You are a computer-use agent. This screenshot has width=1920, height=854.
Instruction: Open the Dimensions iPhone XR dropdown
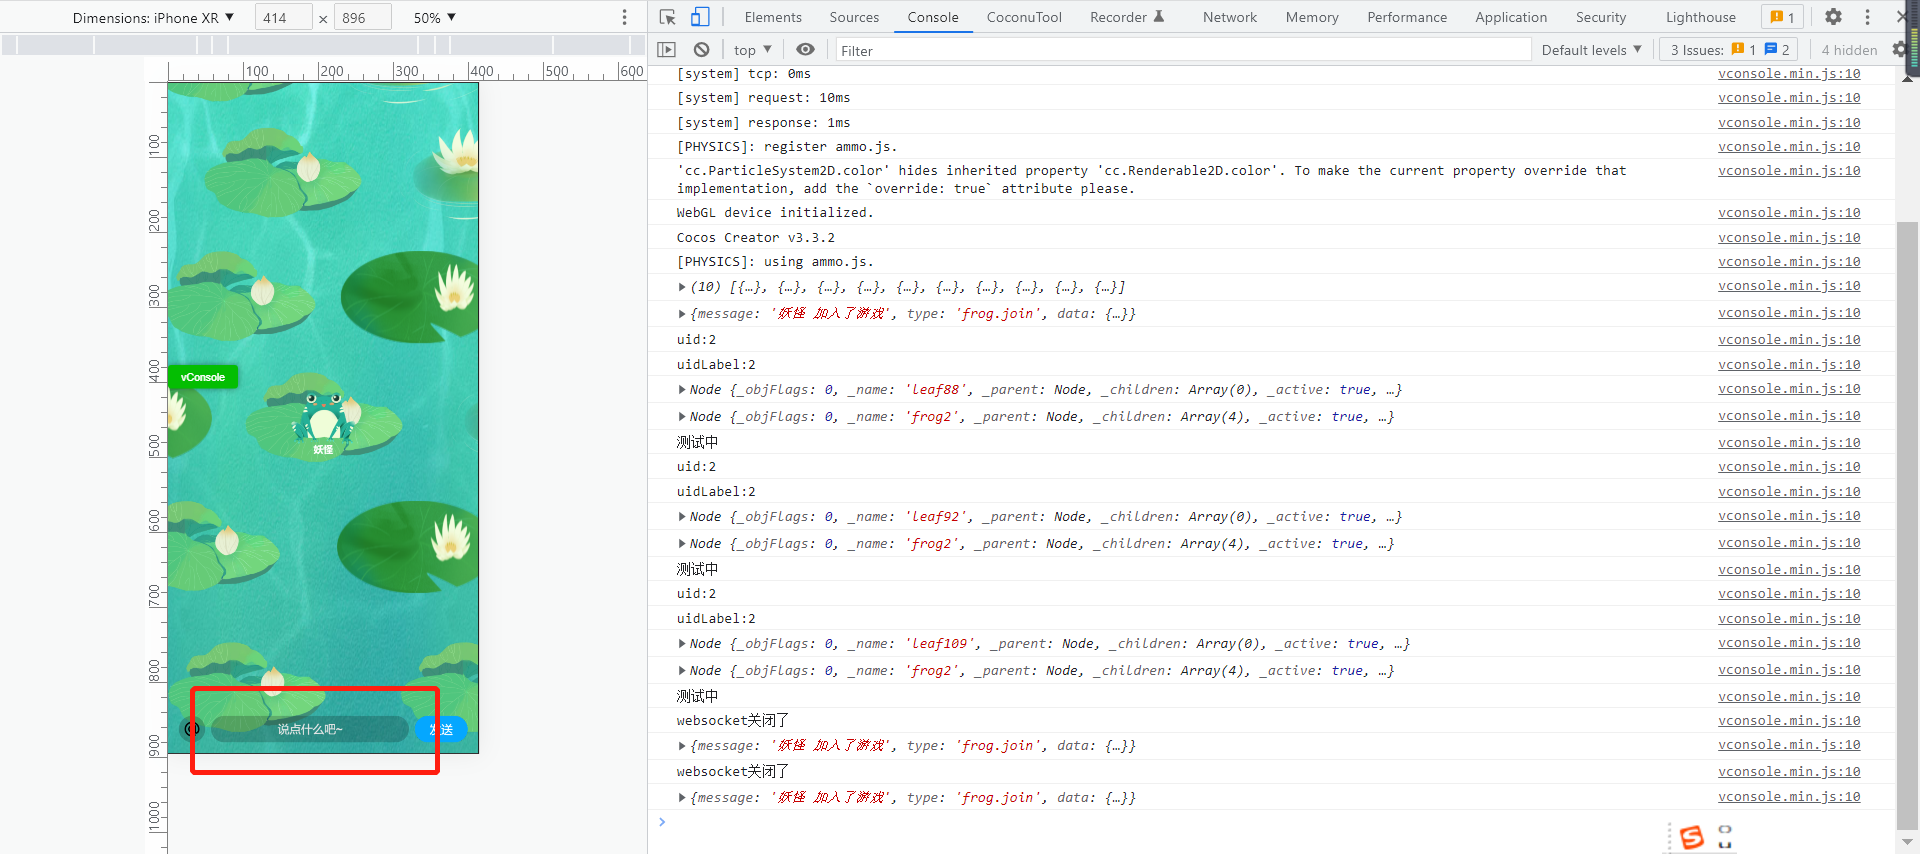pyautogui.click(x=152, y=18)
